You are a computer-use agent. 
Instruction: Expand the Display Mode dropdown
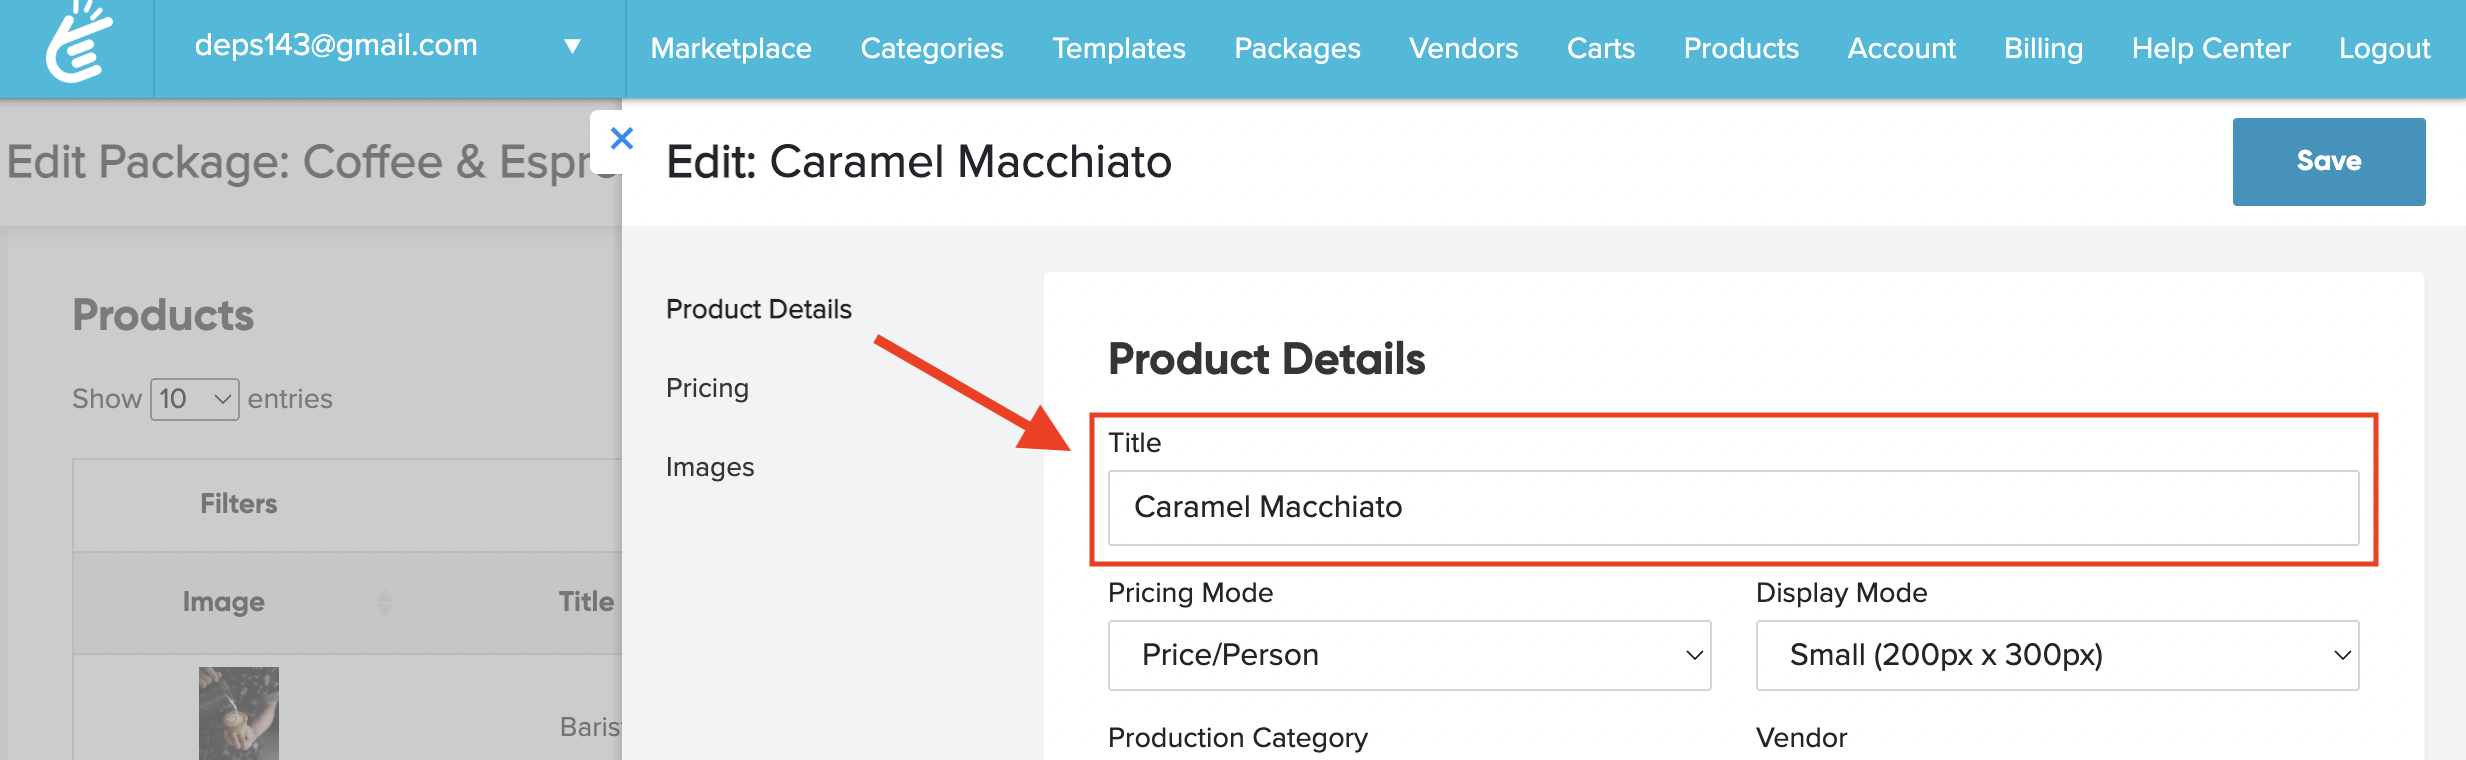click(x=2056, y=655)
